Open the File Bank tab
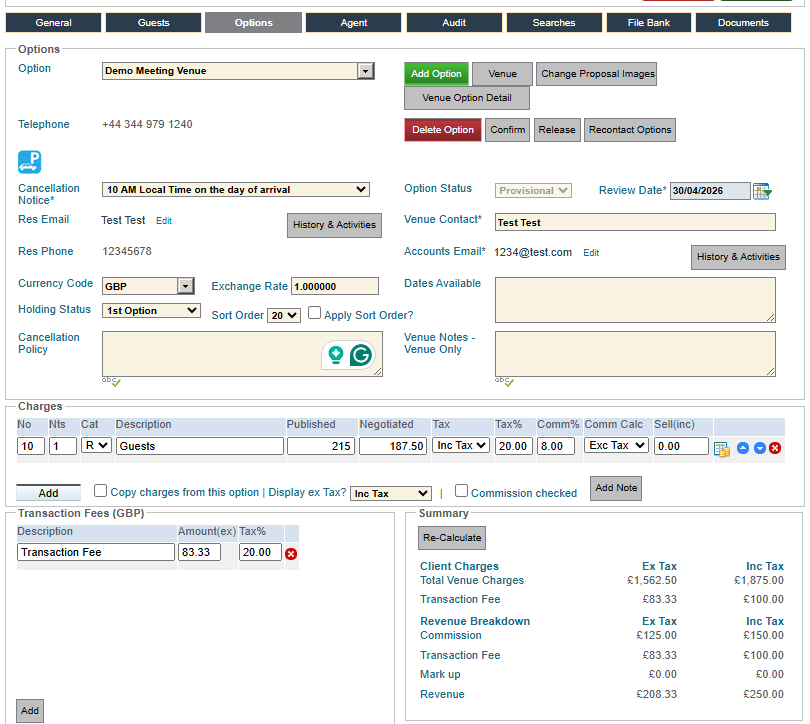Viewport: 810px width, 724px height. pos(648,23)
